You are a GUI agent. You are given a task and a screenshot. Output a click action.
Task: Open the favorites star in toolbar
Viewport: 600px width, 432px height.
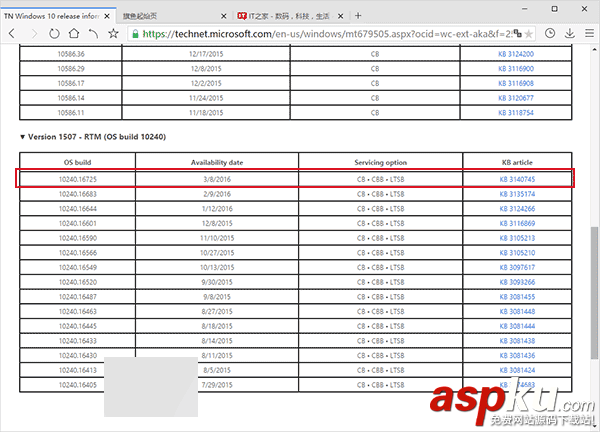pyautogui.click(x=113, y=34)
